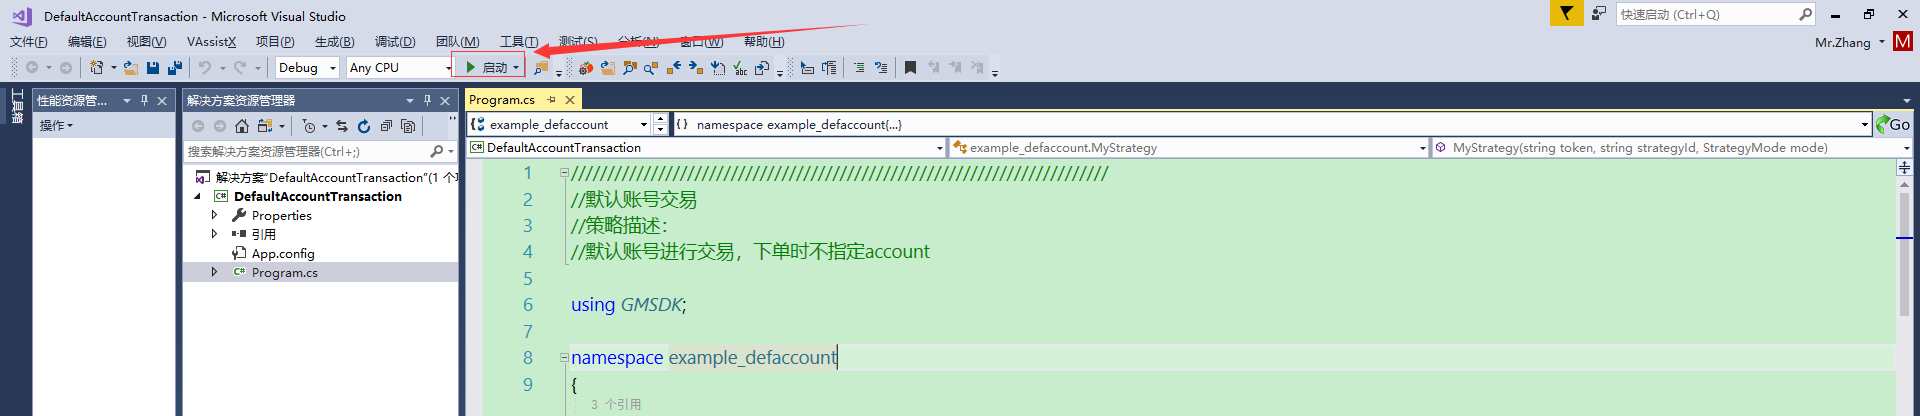Collapse code outline at line 1
1920x416 pixels.
[x=564, y=173]
